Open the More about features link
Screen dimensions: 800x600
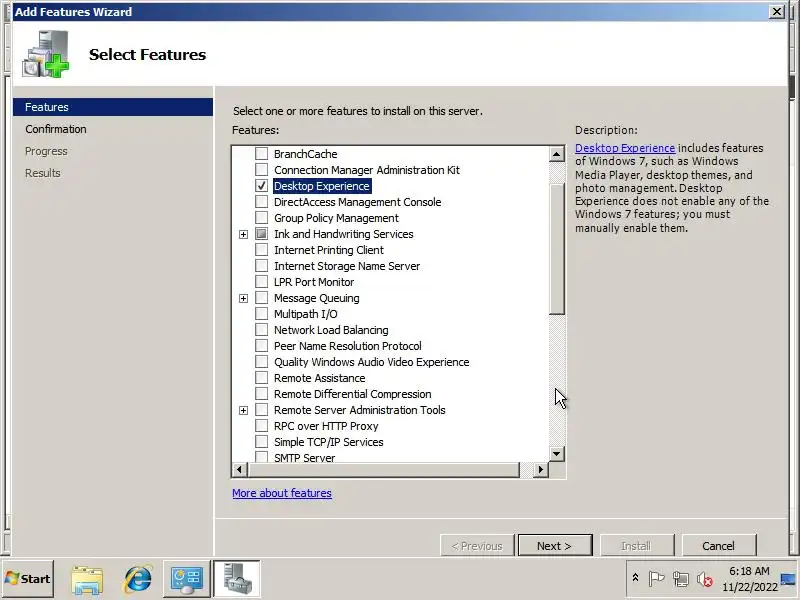[282, 493]
